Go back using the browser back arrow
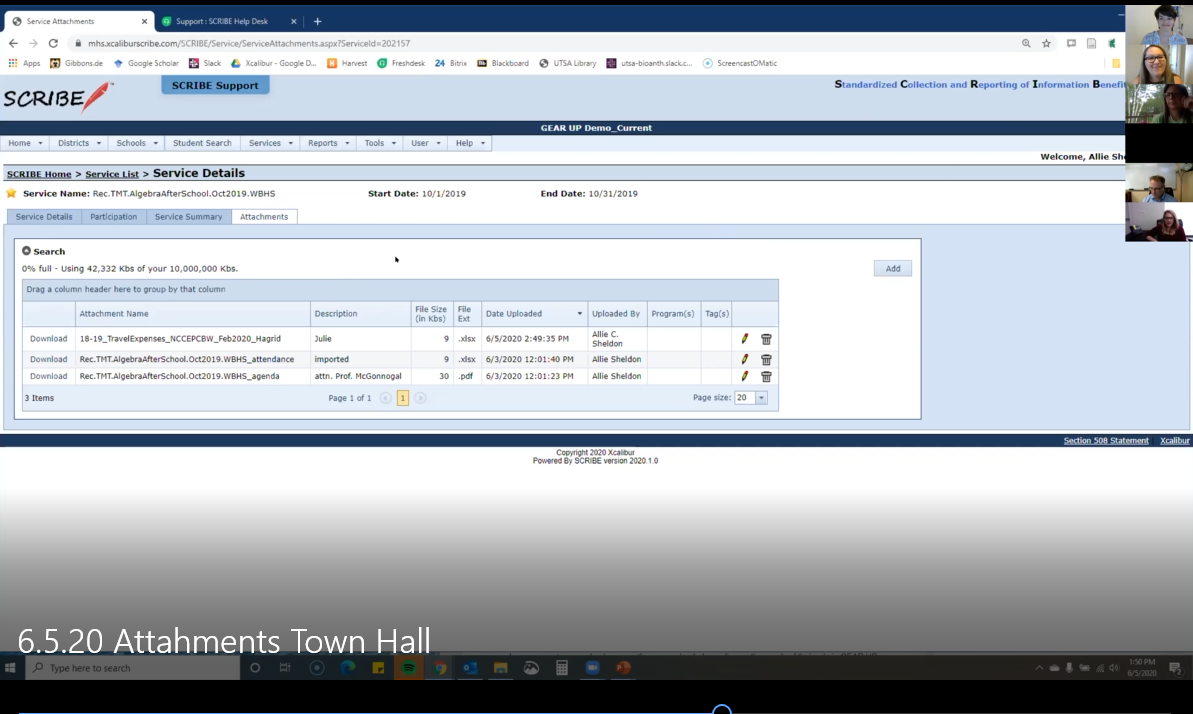Viewport: 1193px width, 714px height. [13, 43]
